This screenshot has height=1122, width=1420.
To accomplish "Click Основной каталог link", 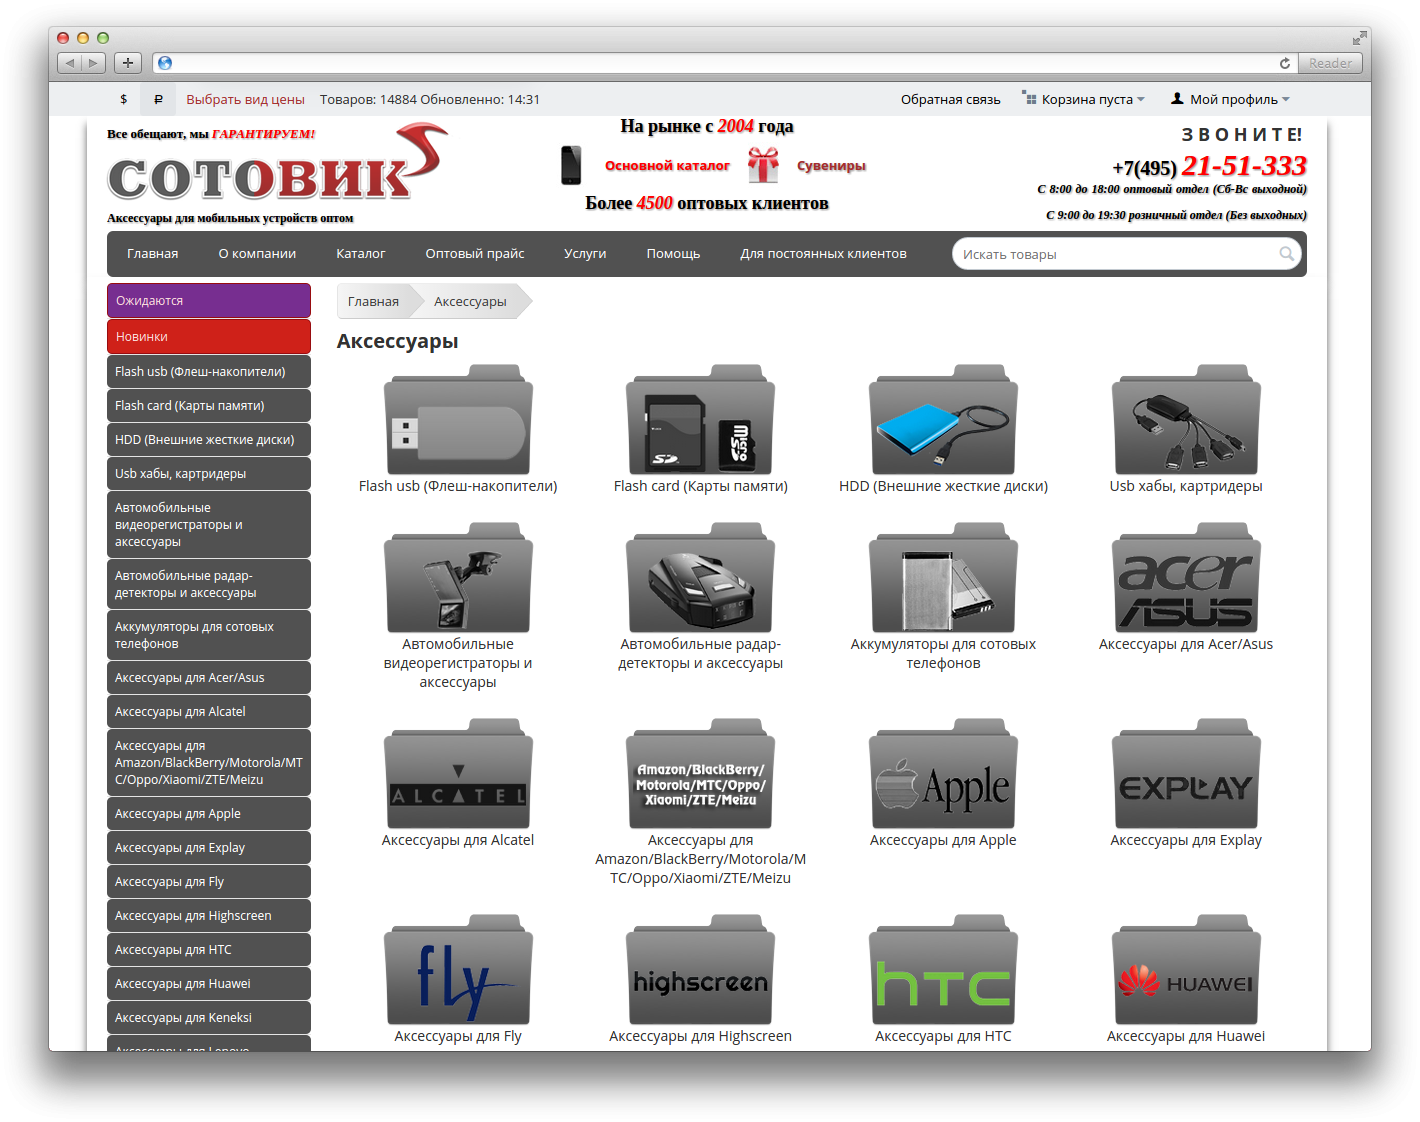I will coord(667,166).
